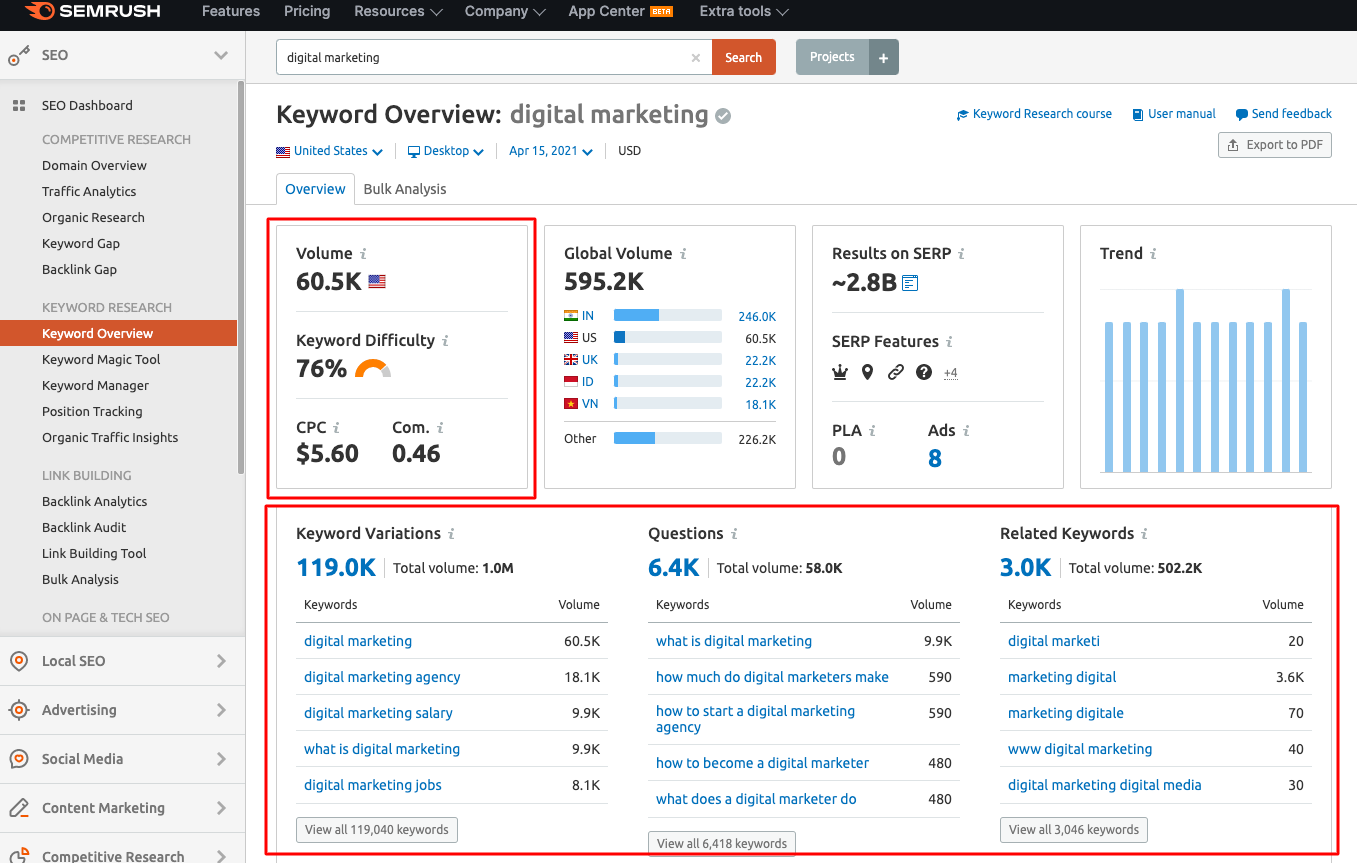Open the Apr 15, 2021 date dropdown
1357x863 pixels.
point(551,151)
